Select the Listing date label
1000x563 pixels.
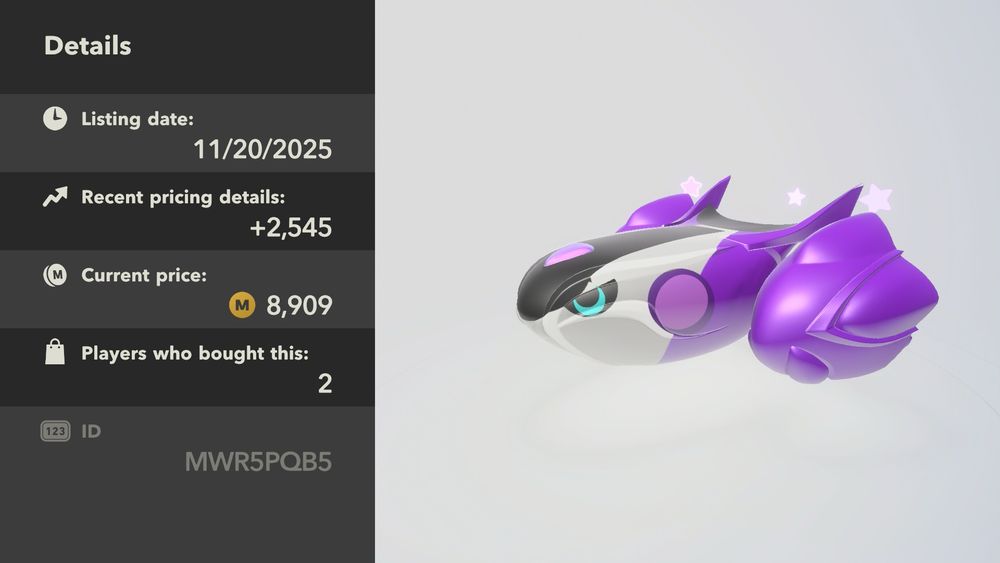tap(137, 119)
